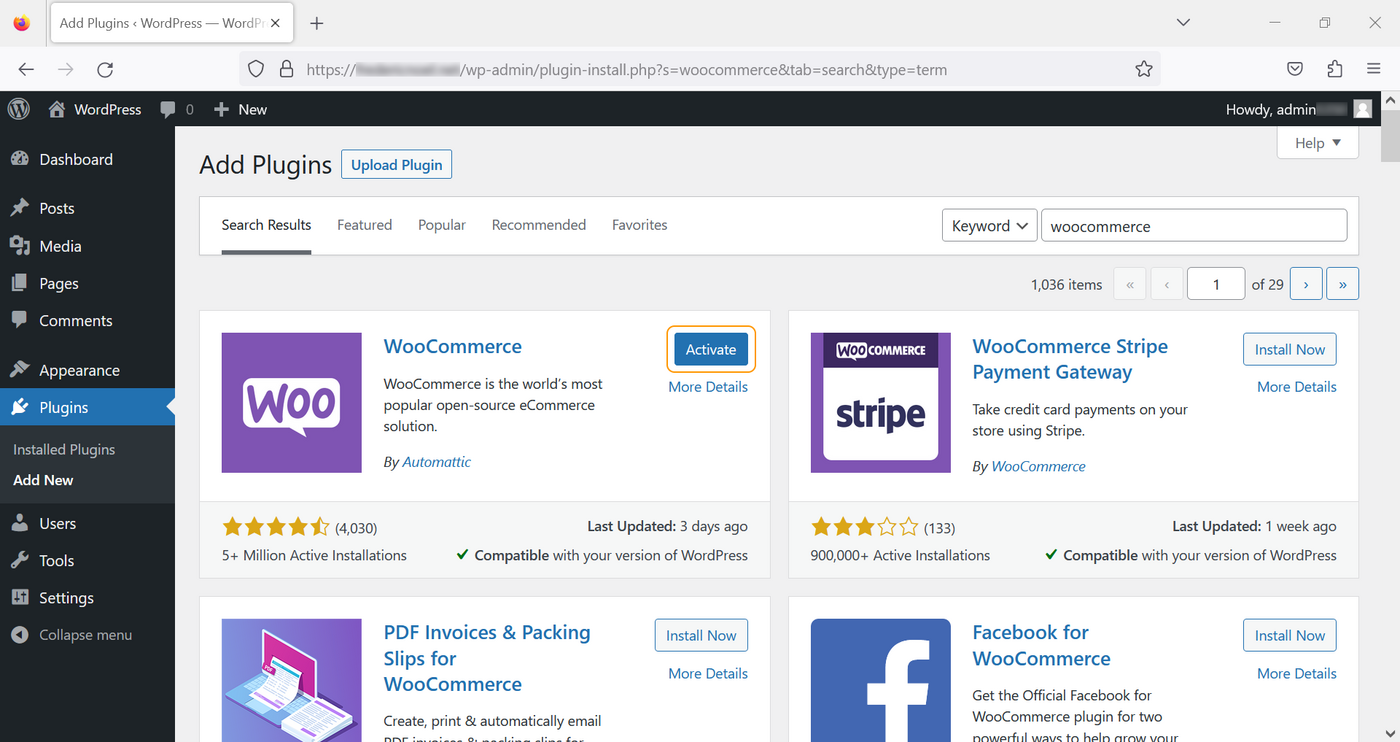This screenshot has width=1400, height=742.
Task: Toggle the bookmark star in the address bar
Action: 1143,69
